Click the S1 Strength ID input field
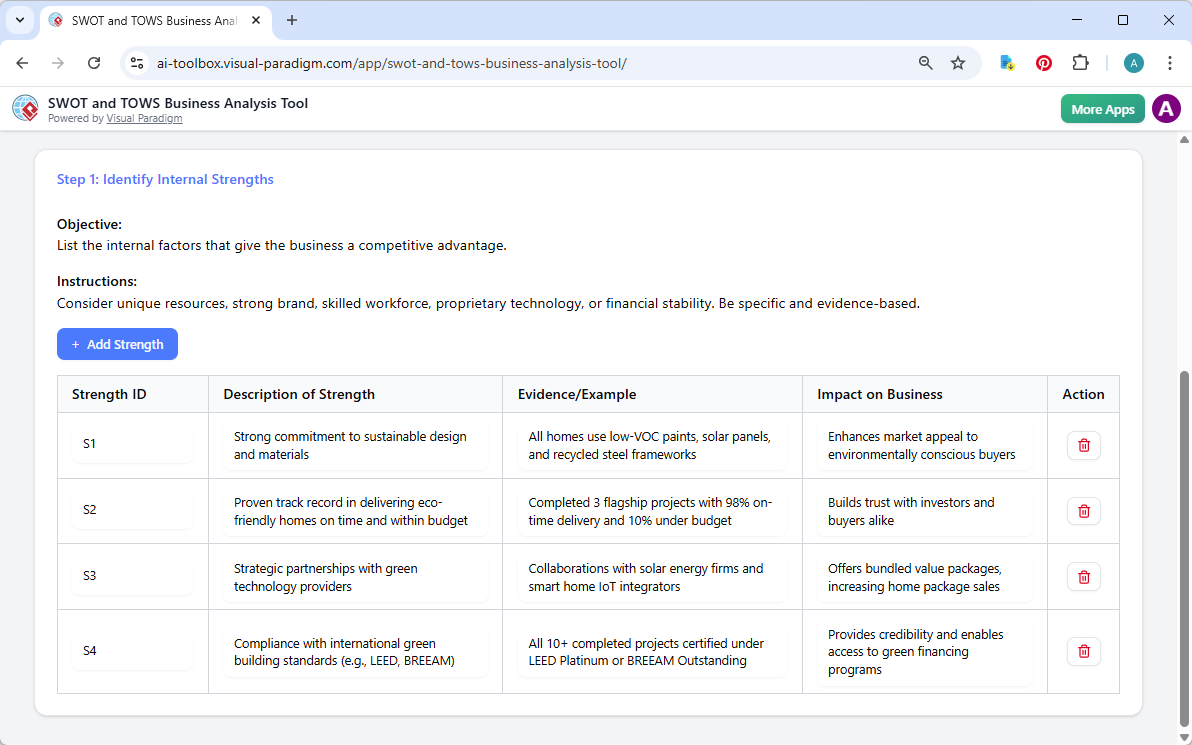The height and width of the screenshot is (745, 1192). (x=132, y=445)
